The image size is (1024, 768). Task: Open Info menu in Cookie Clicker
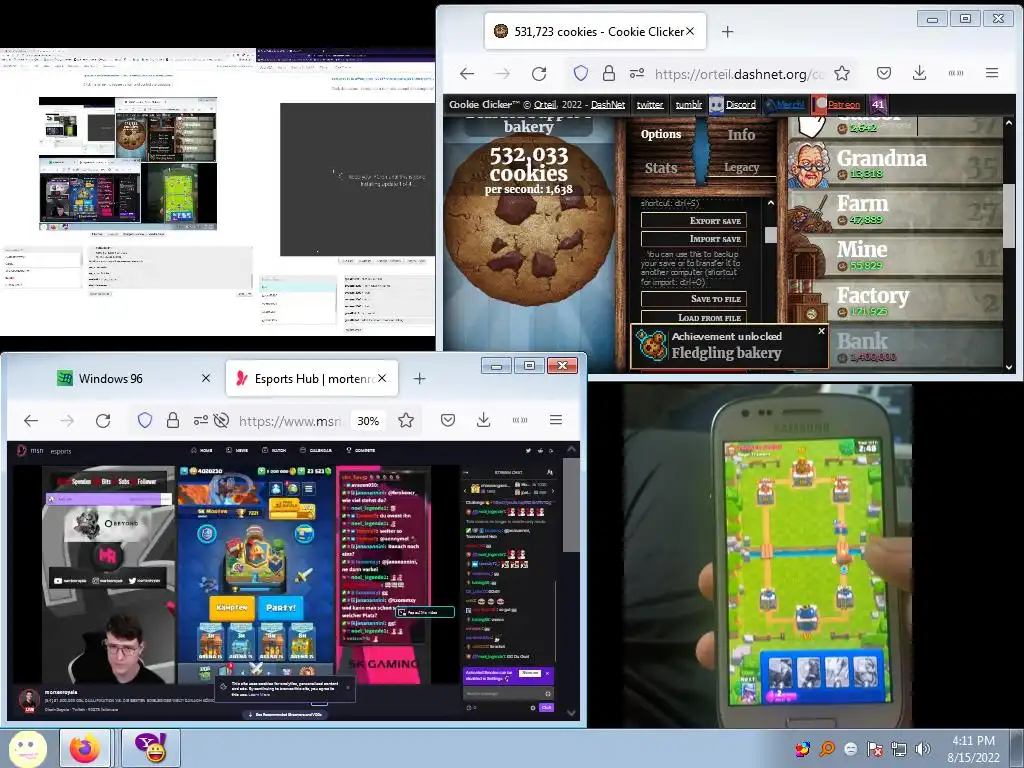click(741, 135)
